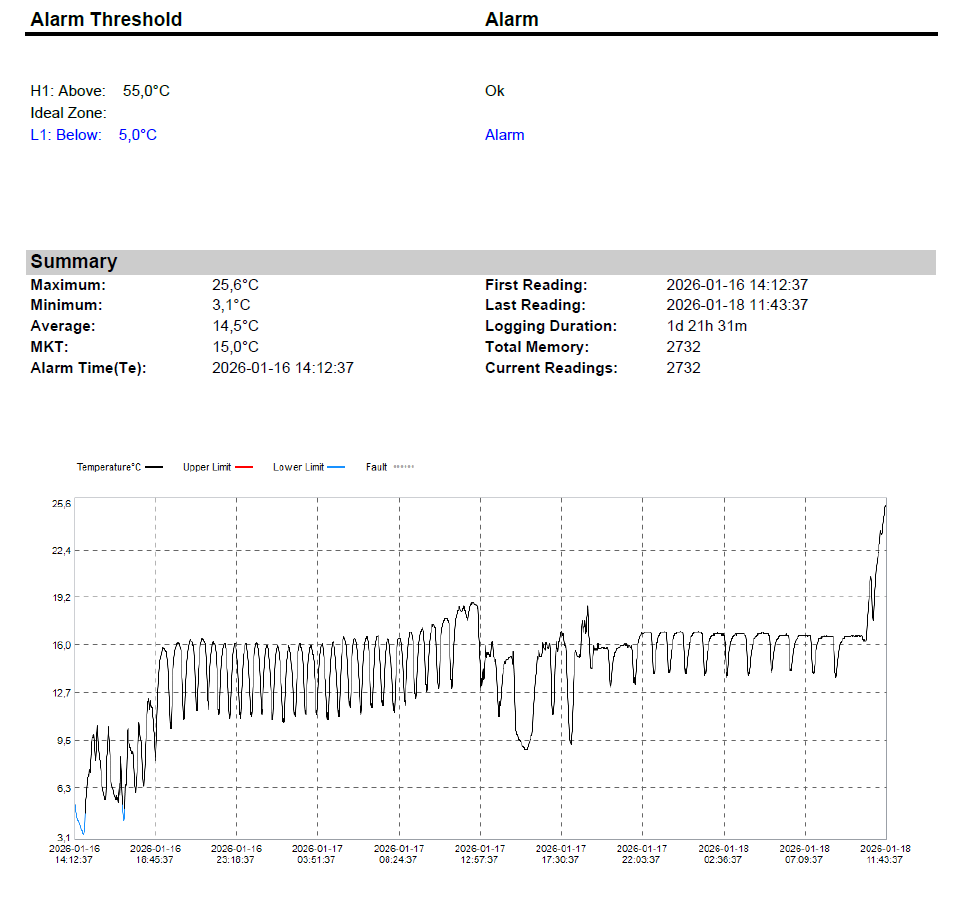This screenshot has height=914, width=960.
Task: Click the Alarm Threshold heading
Action: pos(106,19)
